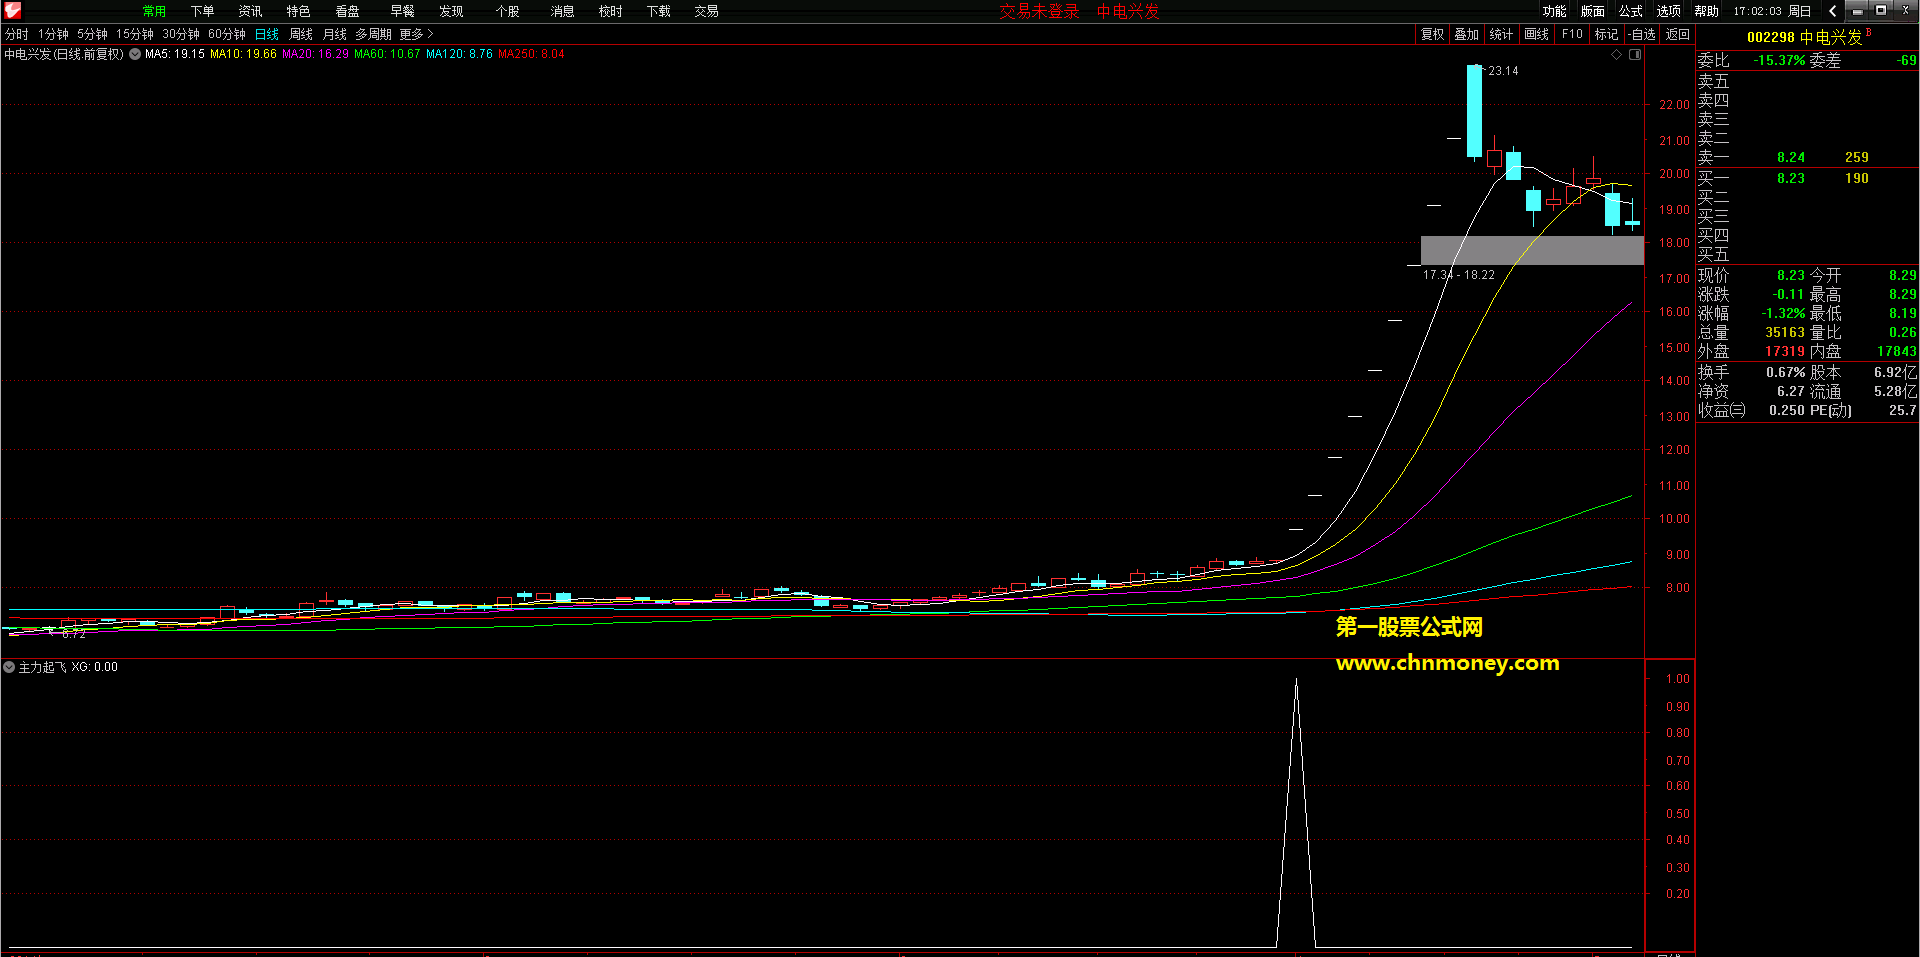This screenshot has height=957, width=1920.
Task: Click the 卖一 price 8.24
Action: pyautogui.click(x=1791, y=157)
